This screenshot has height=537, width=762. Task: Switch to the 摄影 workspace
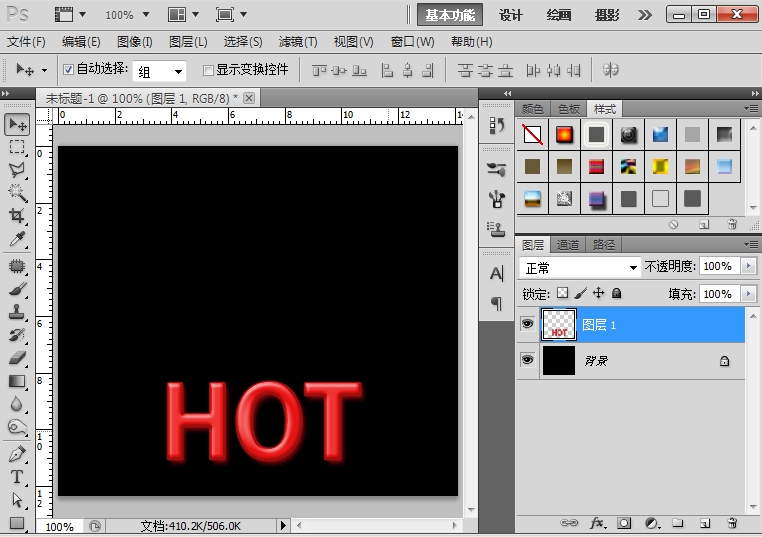(x=607, y=15)
